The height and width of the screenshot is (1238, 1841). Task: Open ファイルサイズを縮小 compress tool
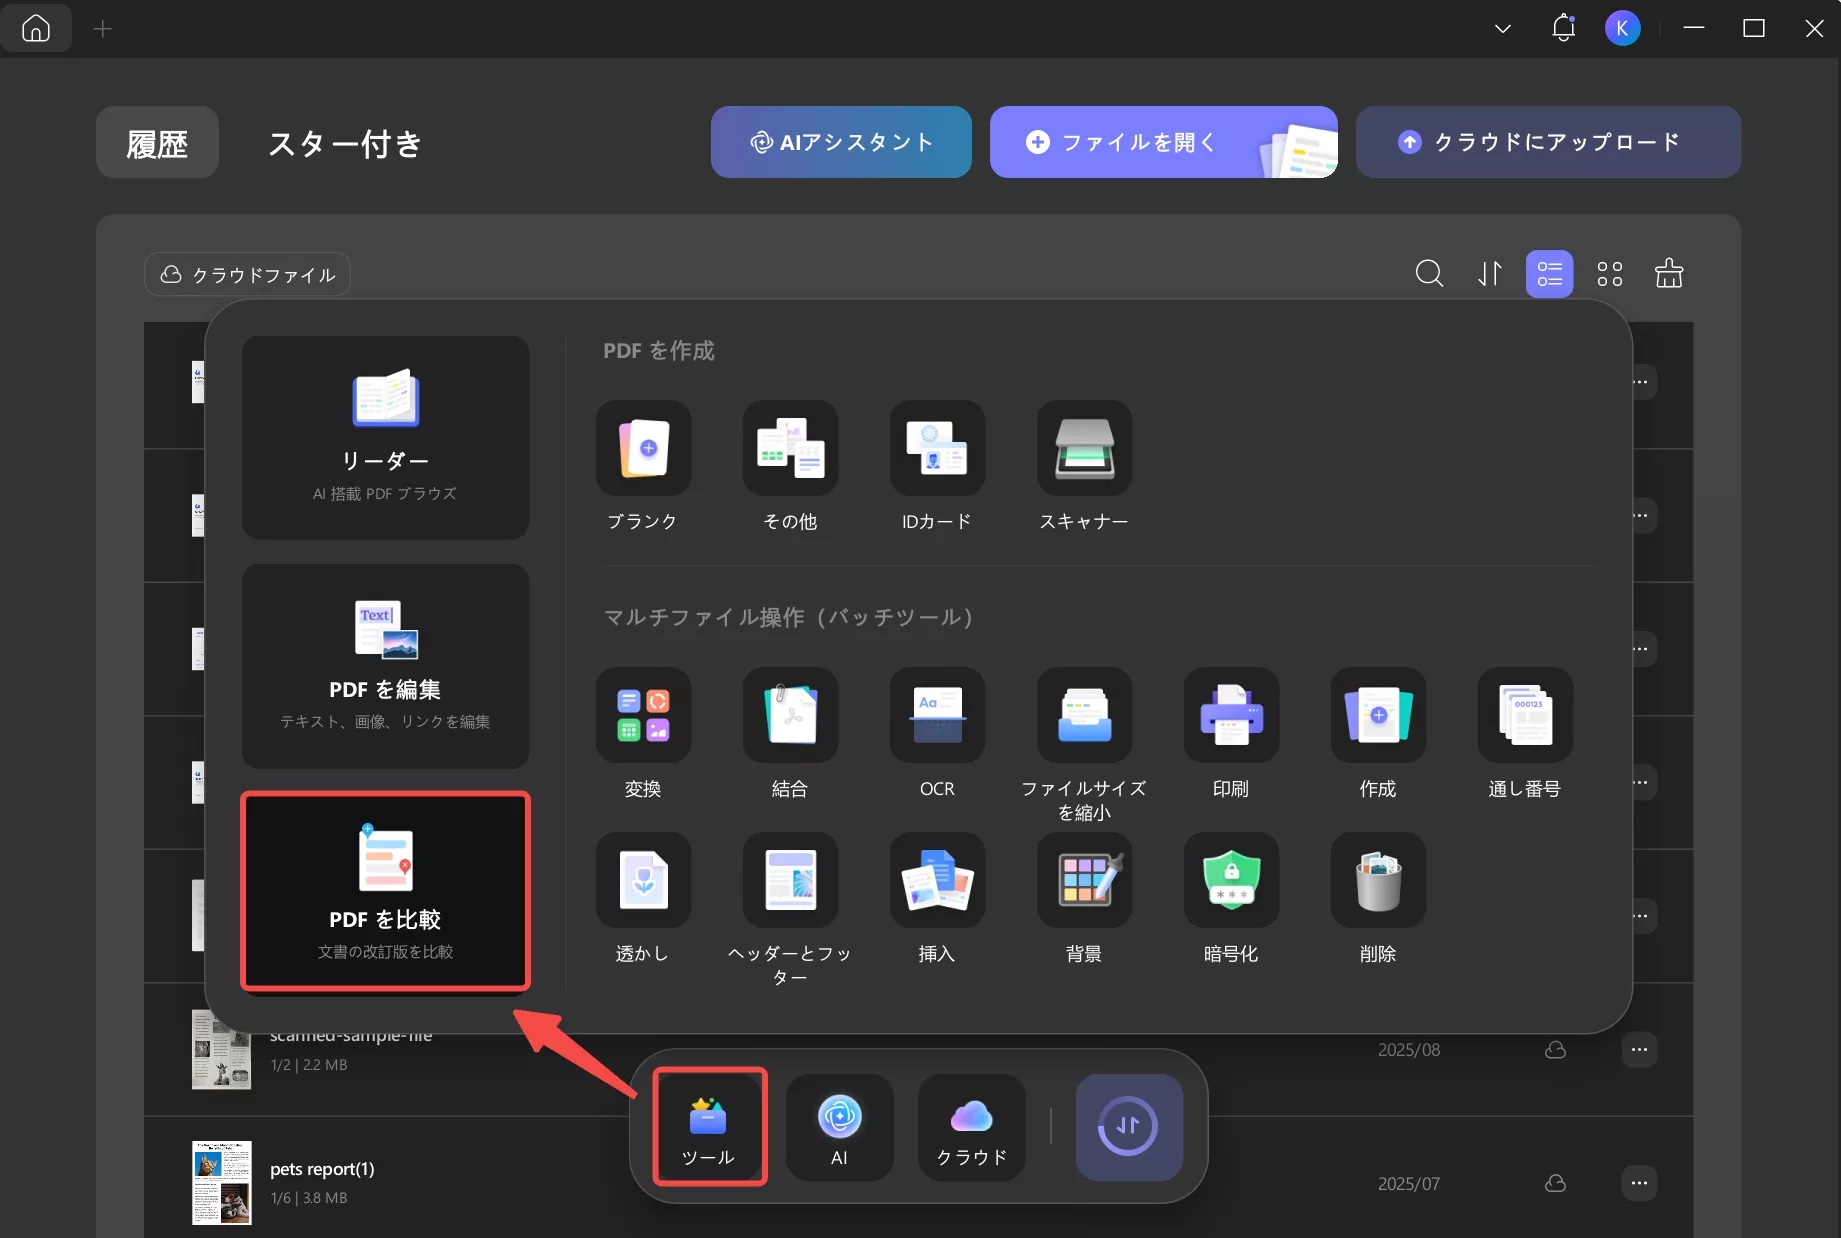(1084, 715)
